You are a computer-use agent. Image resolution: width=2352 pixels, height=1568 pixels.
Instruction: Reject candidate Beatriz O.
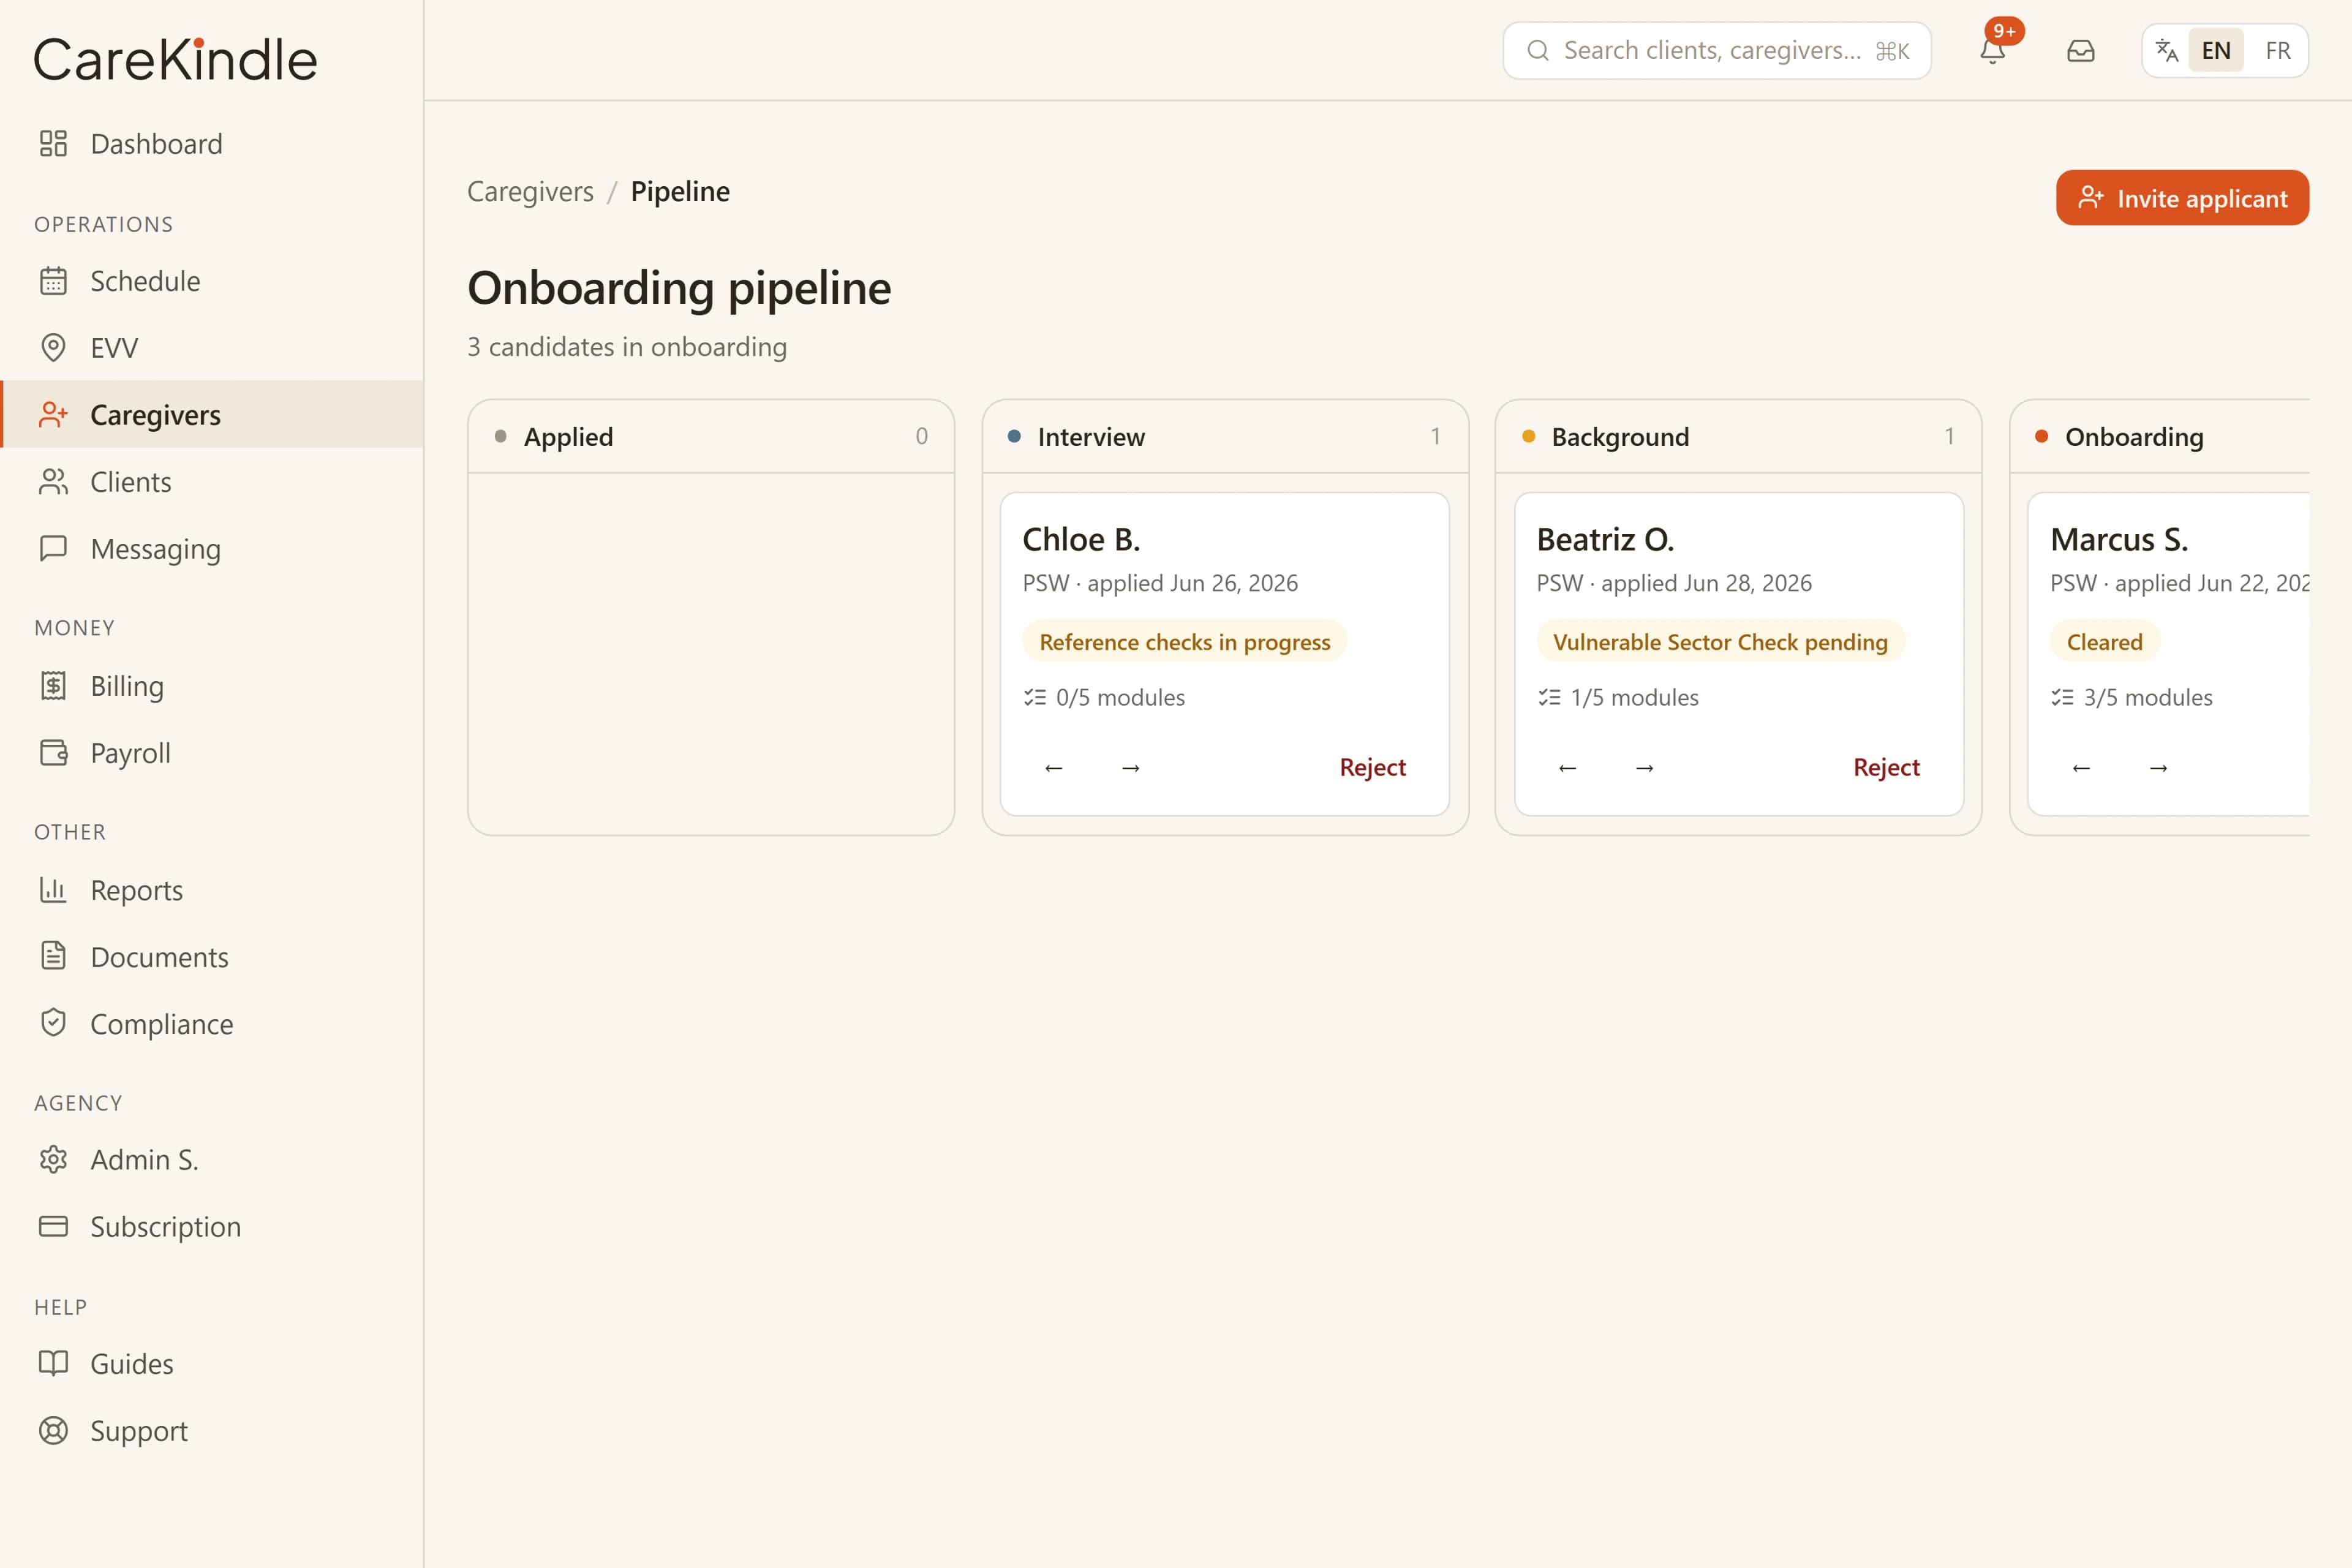[1886, 767]
